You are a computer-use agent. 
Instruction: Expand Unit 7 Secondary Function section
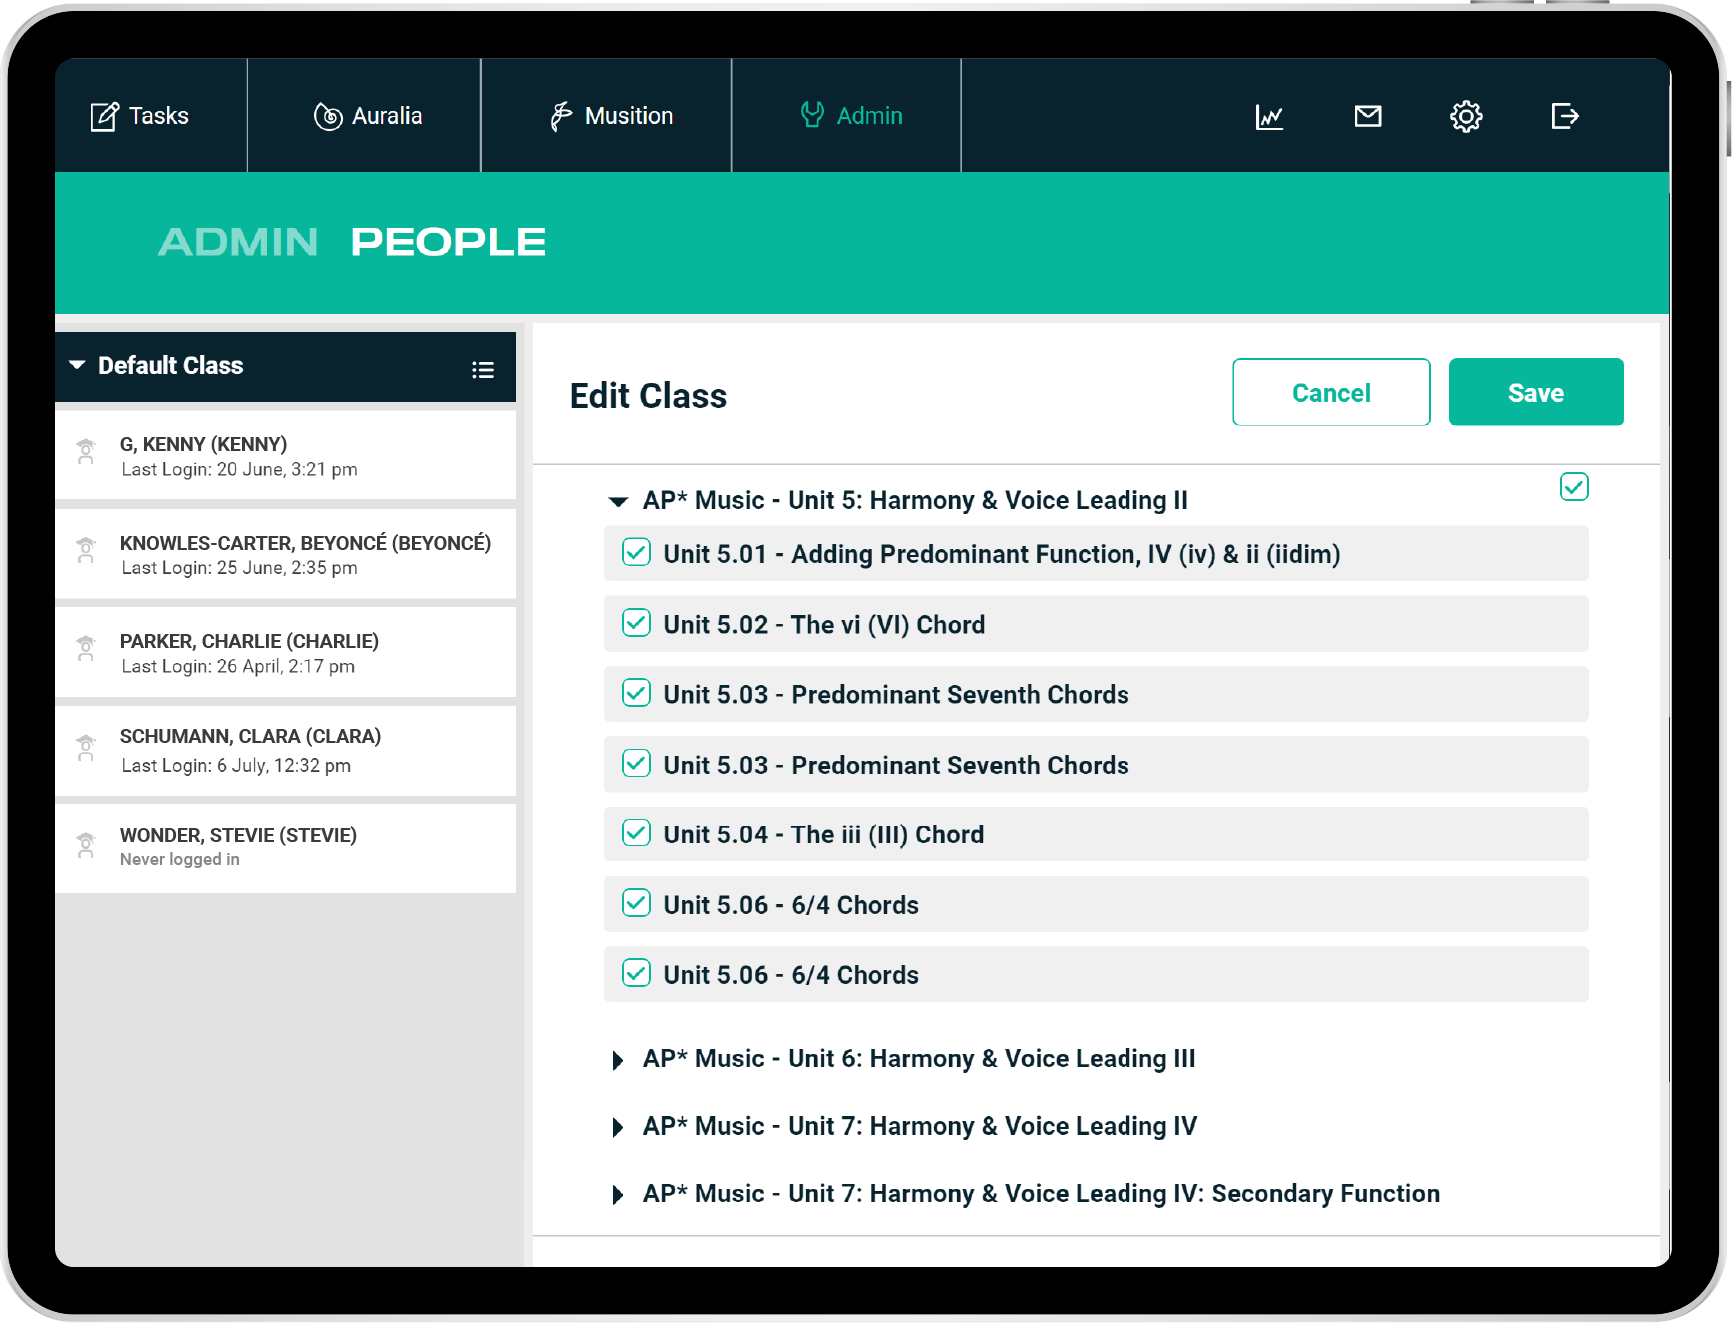(618, 1195)
